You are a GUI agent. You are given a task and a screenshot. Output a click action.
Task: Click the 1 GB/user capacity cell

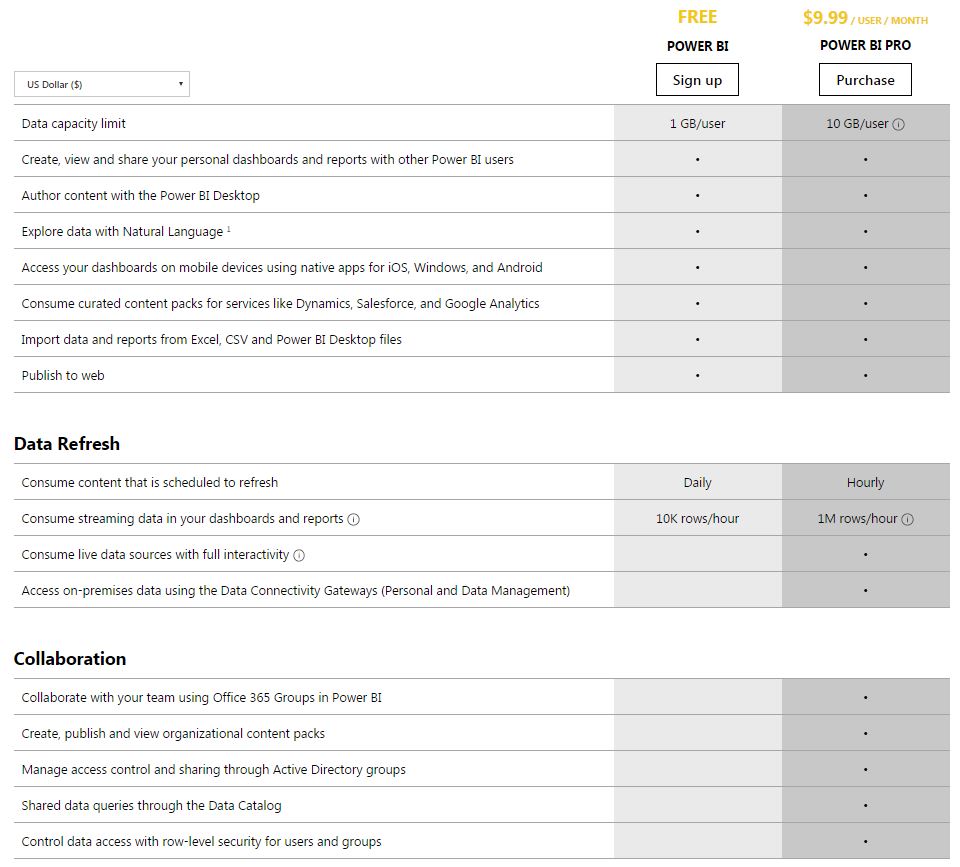697,124
